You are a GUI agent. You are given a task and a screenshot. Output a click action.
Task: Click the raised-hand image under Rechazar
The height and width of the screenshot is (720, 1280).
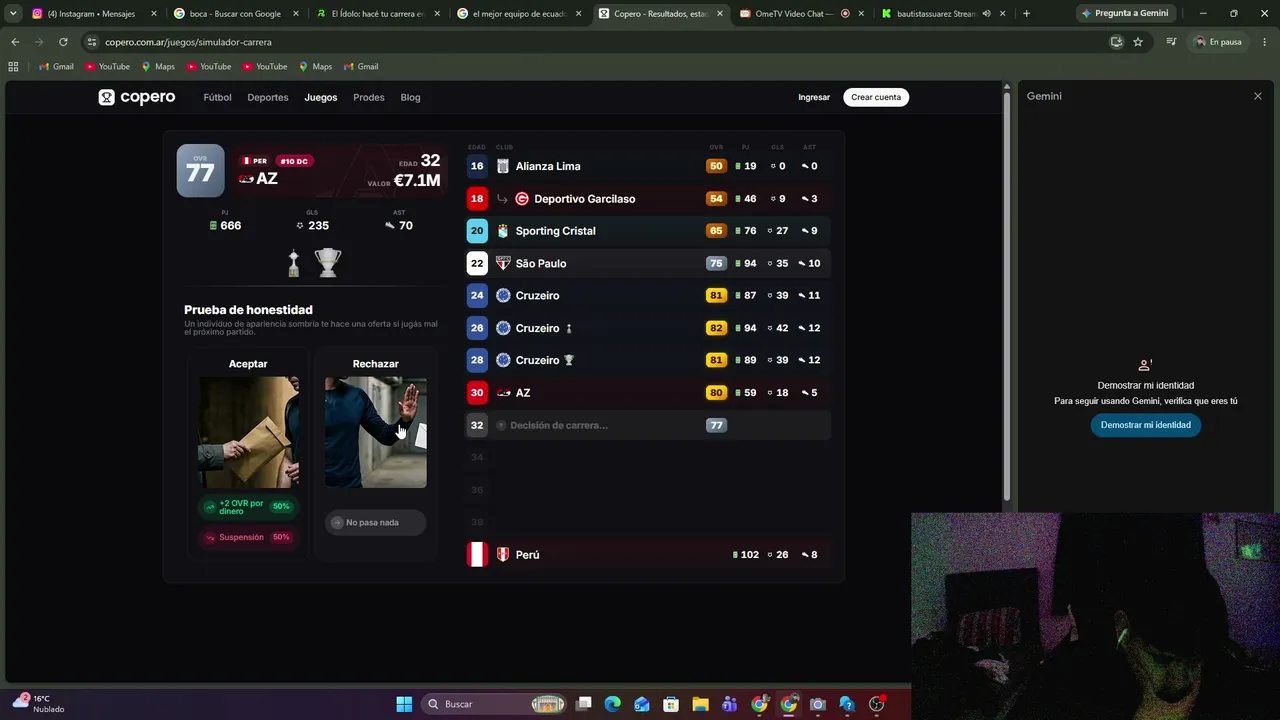coord(376,432)
